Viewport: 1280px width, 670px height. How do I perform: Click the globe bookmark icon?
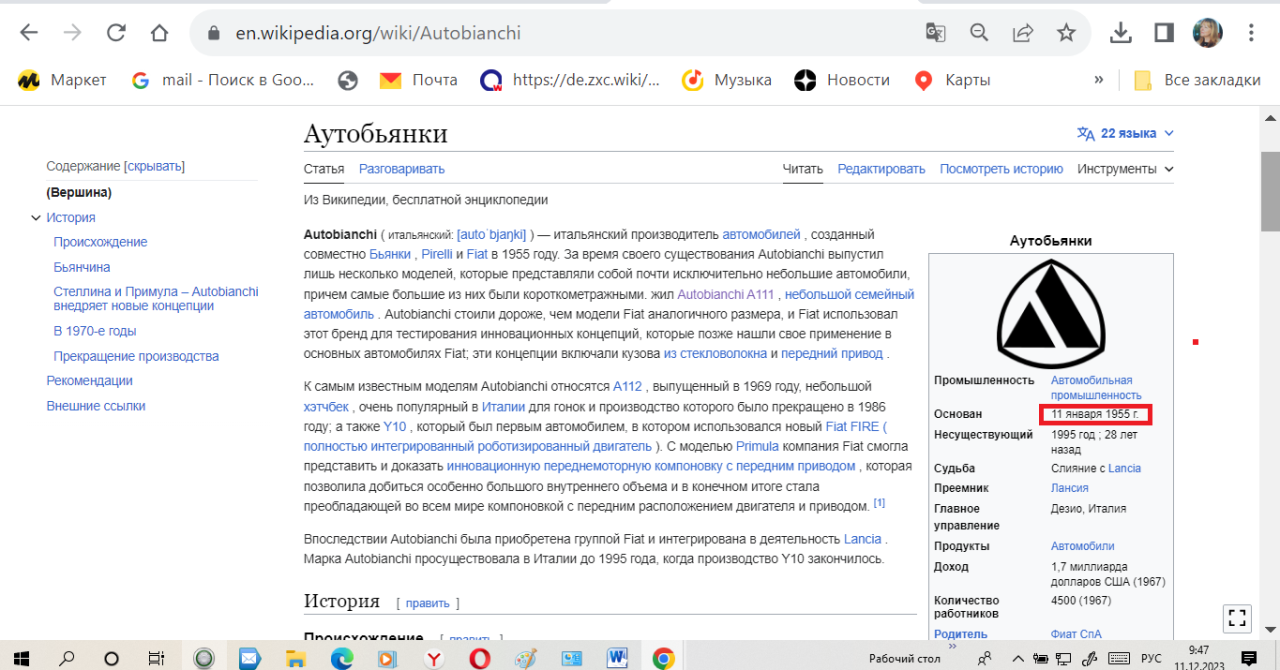pos(348,80)
